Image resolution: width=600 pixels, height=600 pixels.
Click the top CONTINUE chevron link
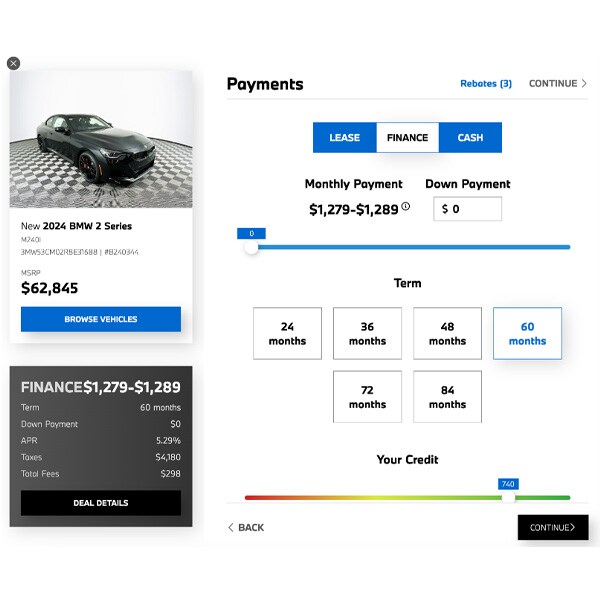pos(558,83)
